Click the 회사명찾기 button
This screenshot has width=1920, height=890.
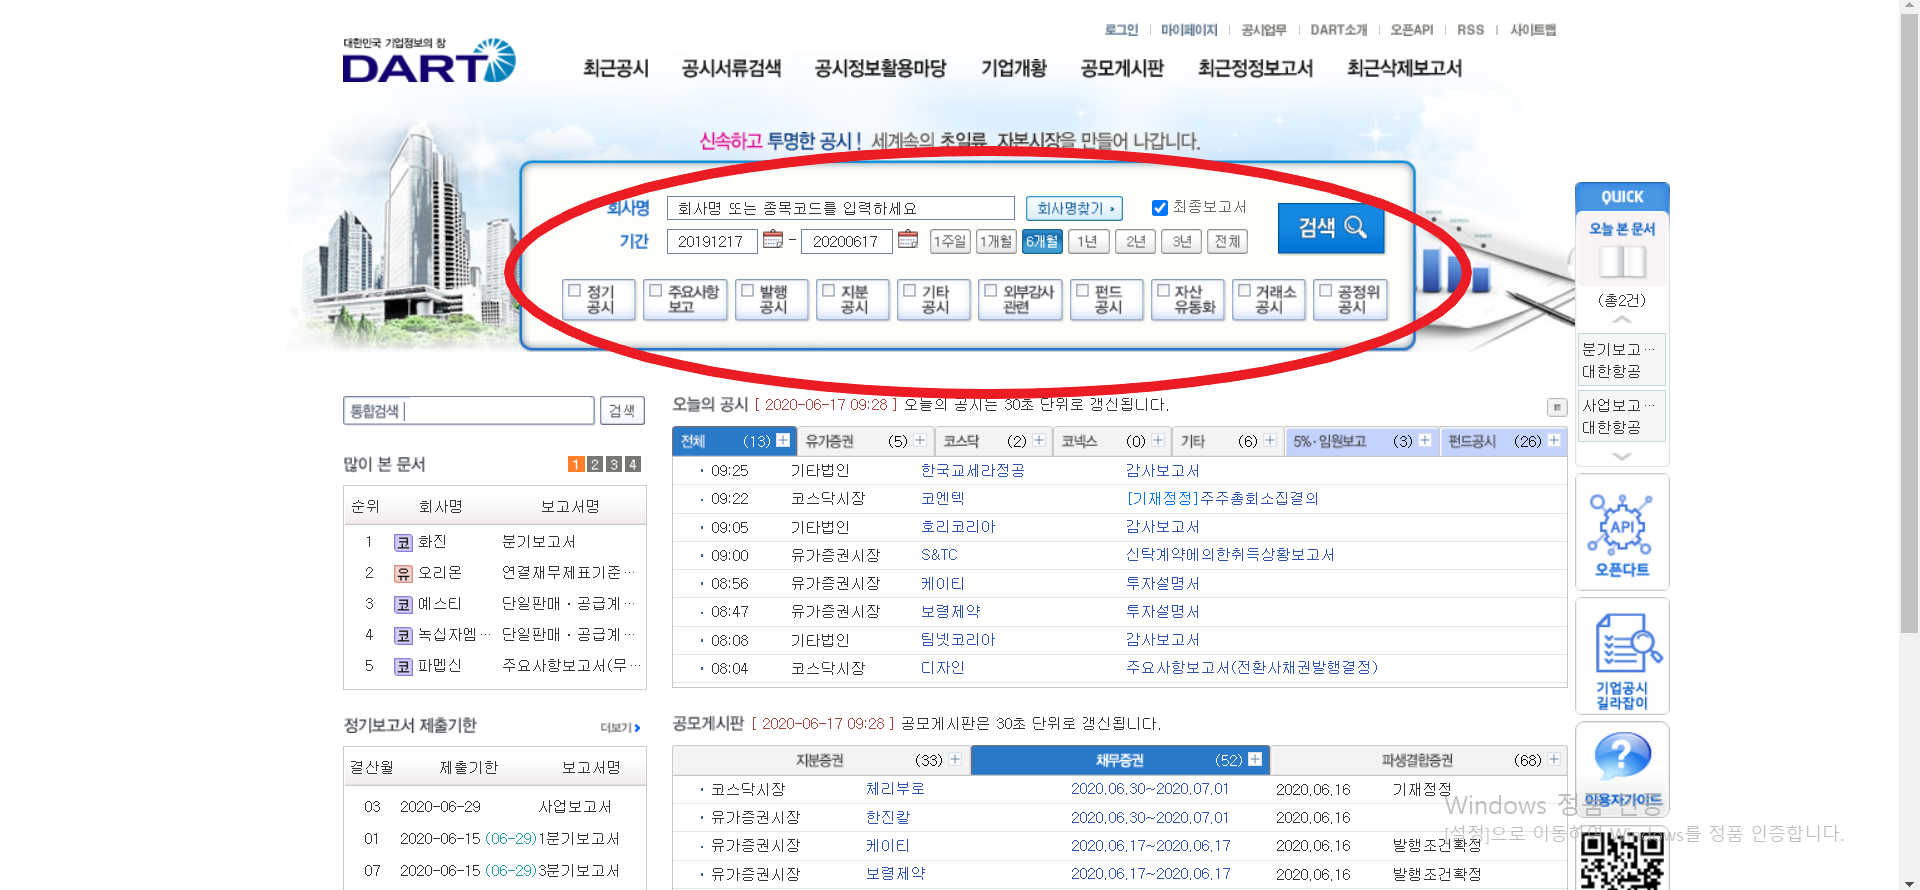[1074, 208]
